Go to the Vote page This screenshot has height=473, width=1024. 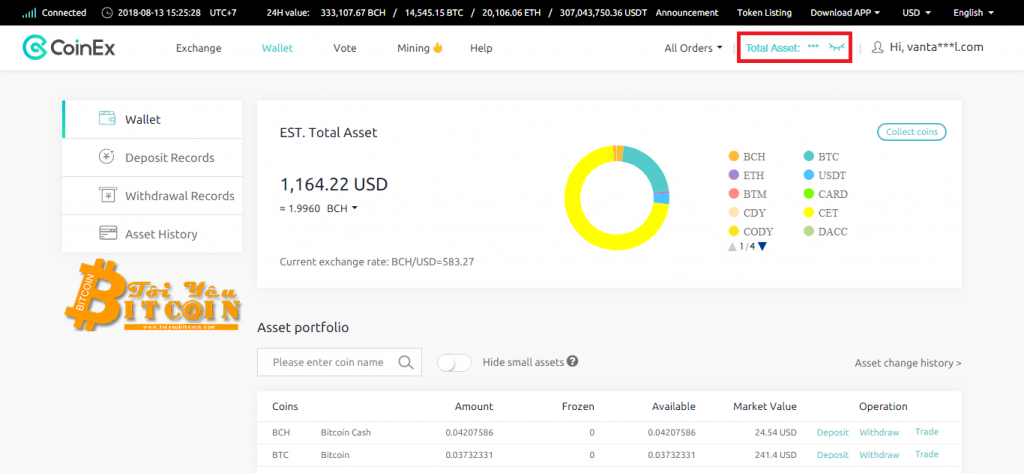[344, 48]
